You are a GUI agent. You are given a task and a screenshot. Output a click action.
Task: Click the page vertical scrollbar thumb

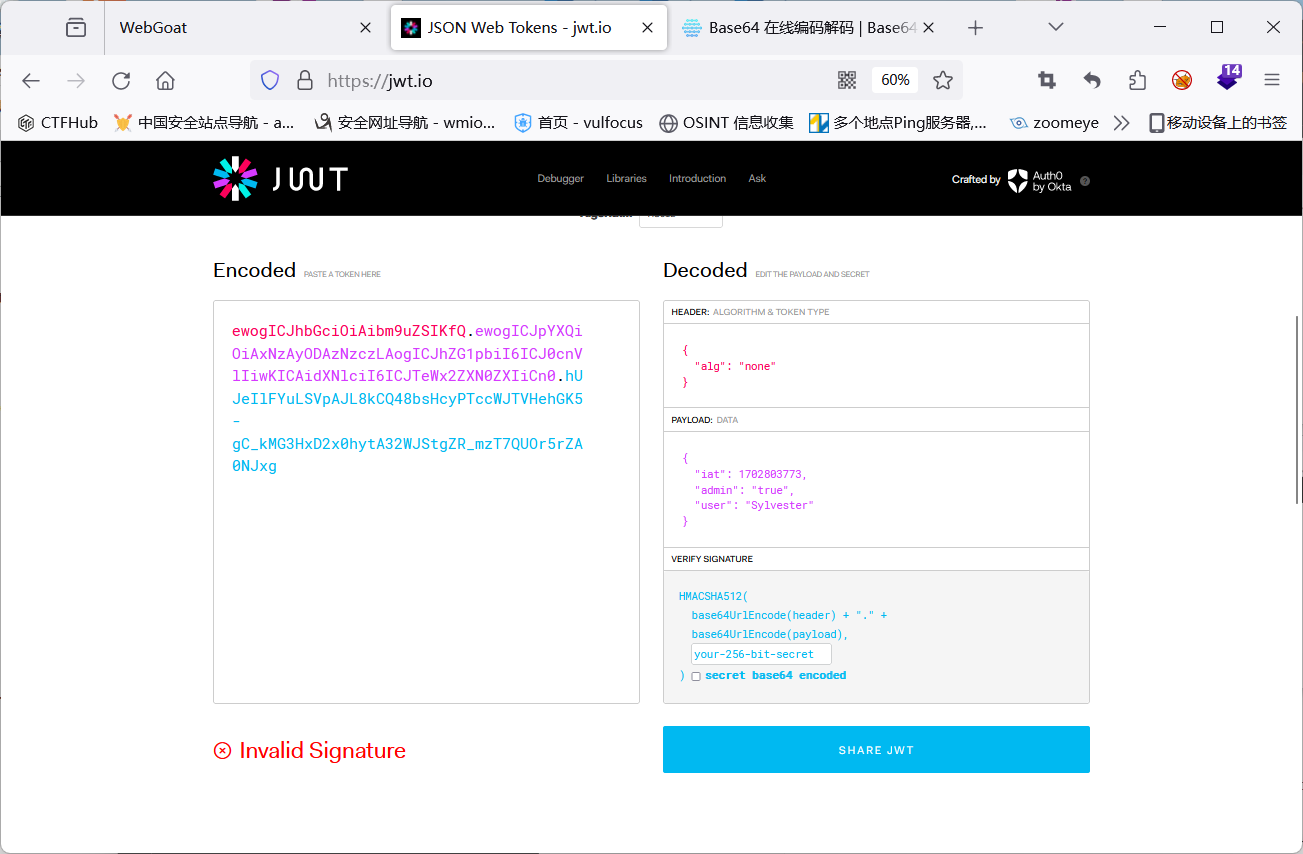(x=1297, y=409)
